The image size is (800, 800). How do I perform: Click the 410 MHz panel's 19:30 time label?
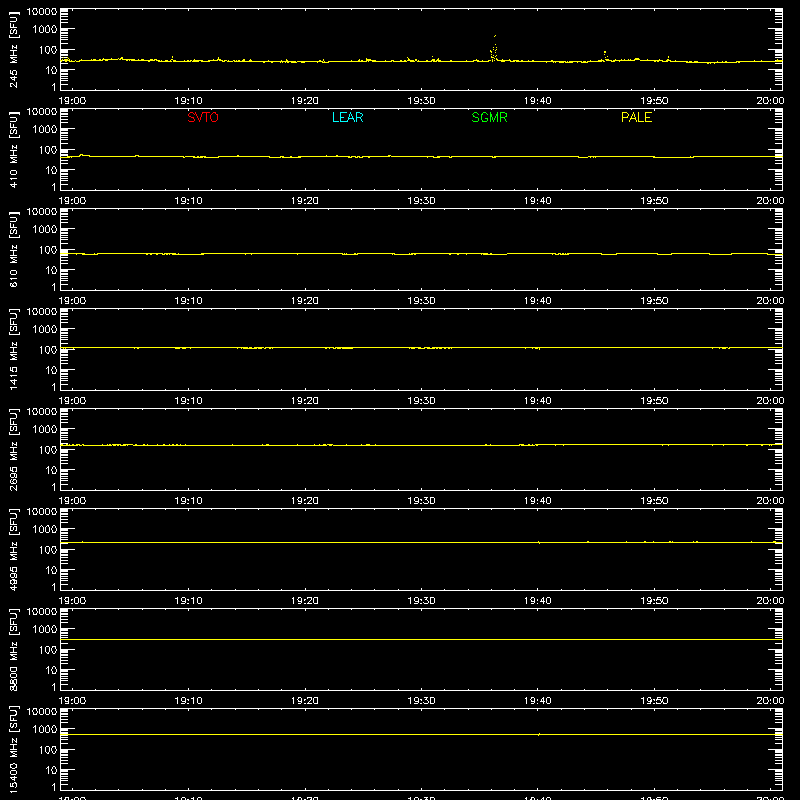[x=421, y=201]
